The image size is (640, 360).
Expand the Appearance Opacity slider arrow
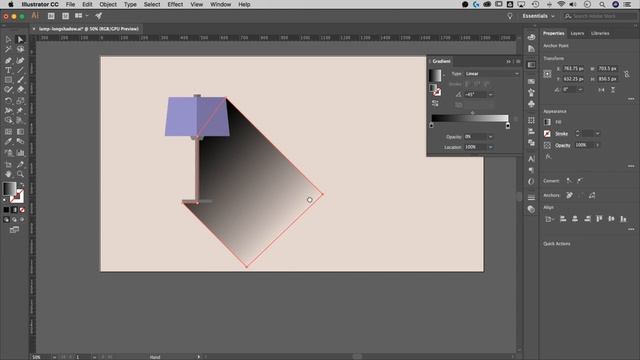click(x=598, y=145)
